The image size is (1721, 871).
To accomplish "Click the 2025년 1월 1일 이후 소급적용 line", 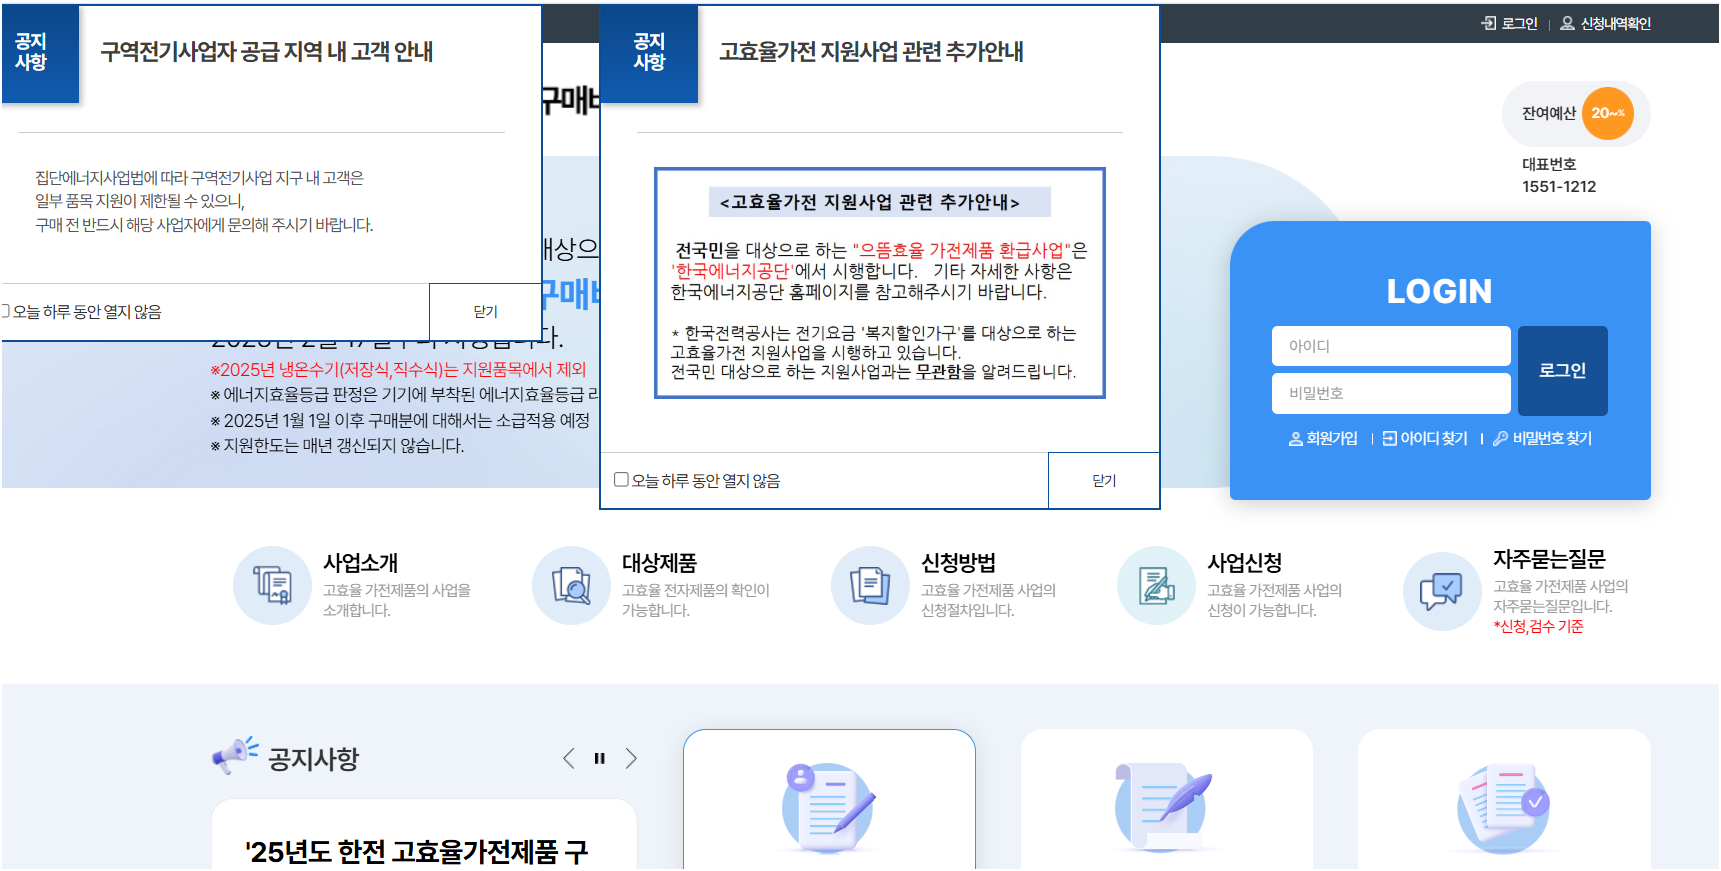I will click(x=400, y=421).
